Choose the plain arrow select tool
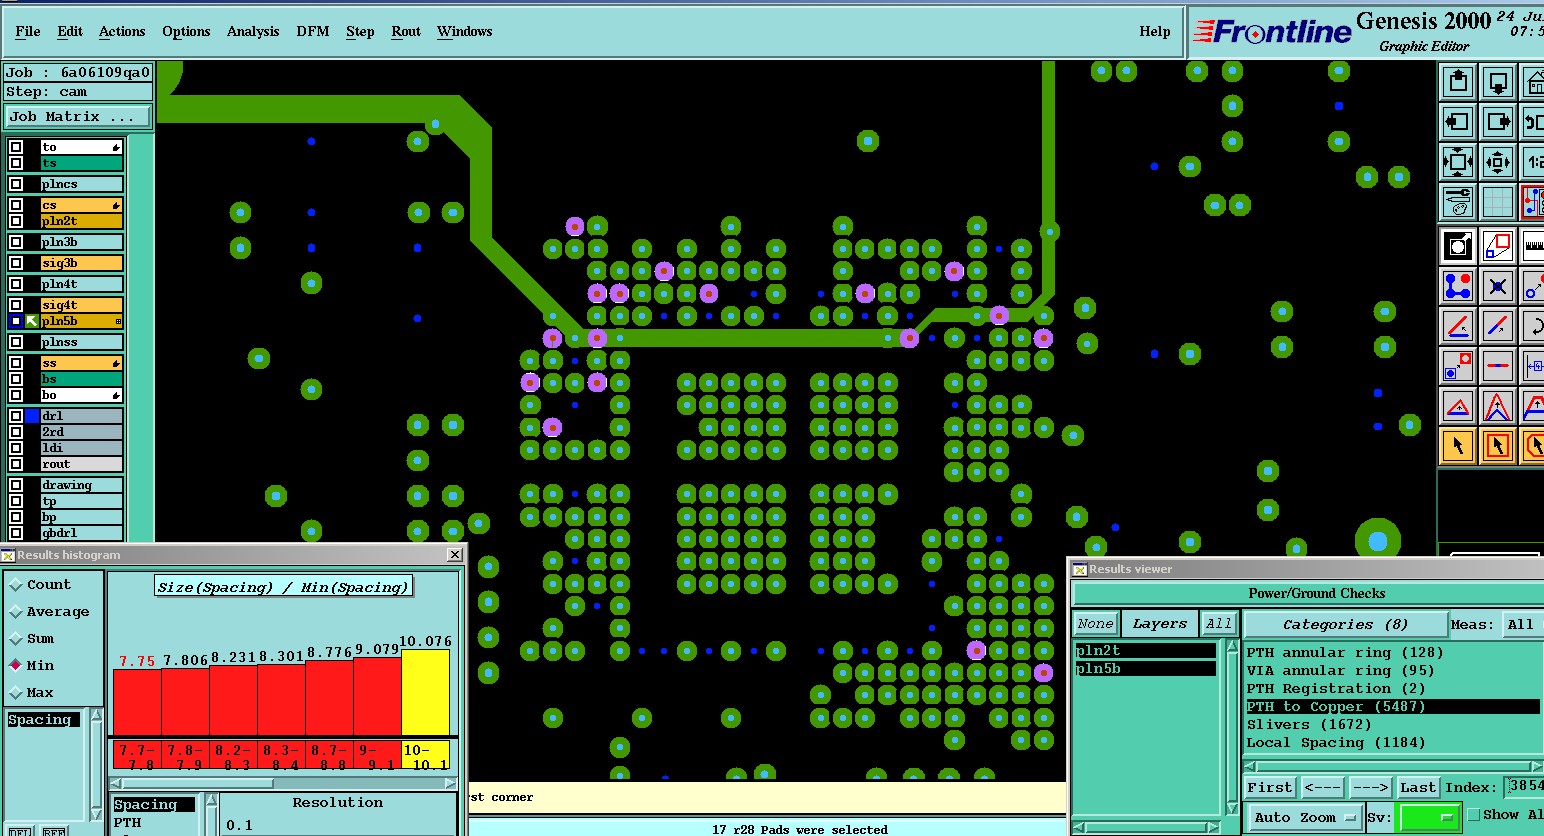This screenshot has height=836, width=1544. point(1457,446)
